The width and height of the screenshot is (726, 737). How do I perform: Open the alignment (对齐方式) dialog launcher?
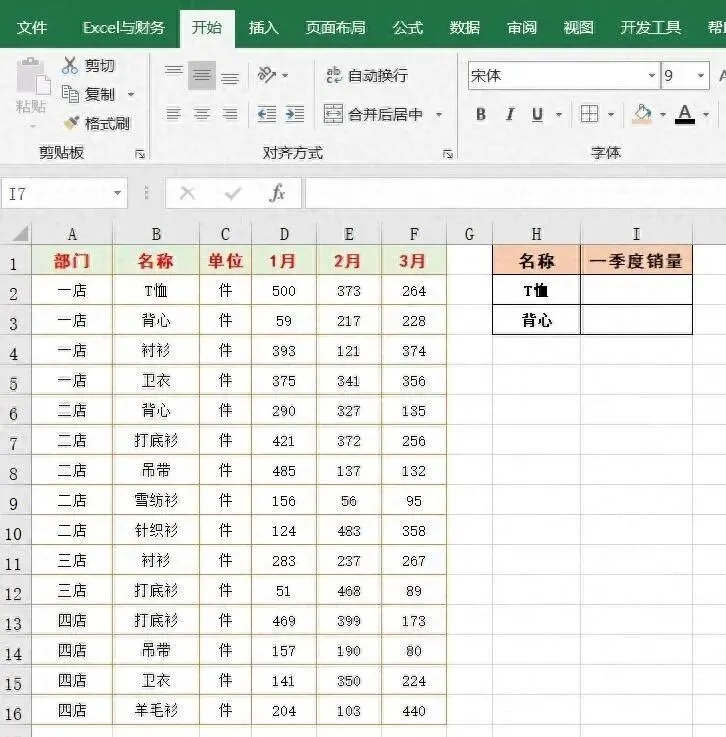tap(448, 154)
